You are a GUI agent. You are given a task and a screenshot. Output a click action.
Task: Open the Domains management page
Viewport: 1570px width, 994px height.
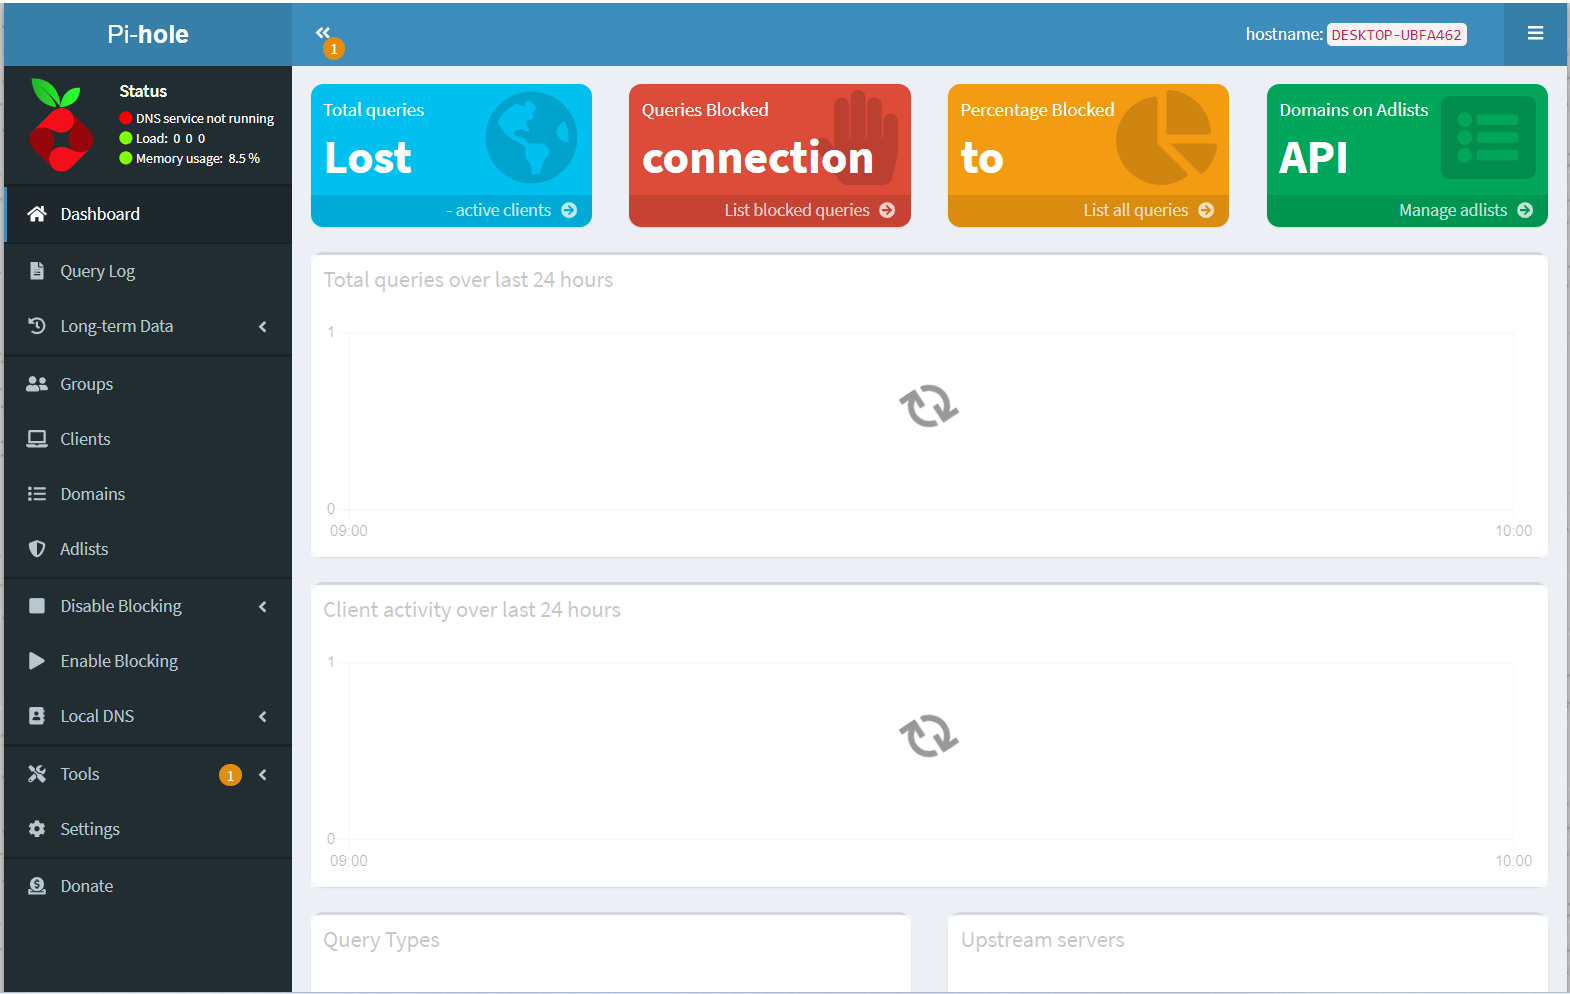click(148, 494)
